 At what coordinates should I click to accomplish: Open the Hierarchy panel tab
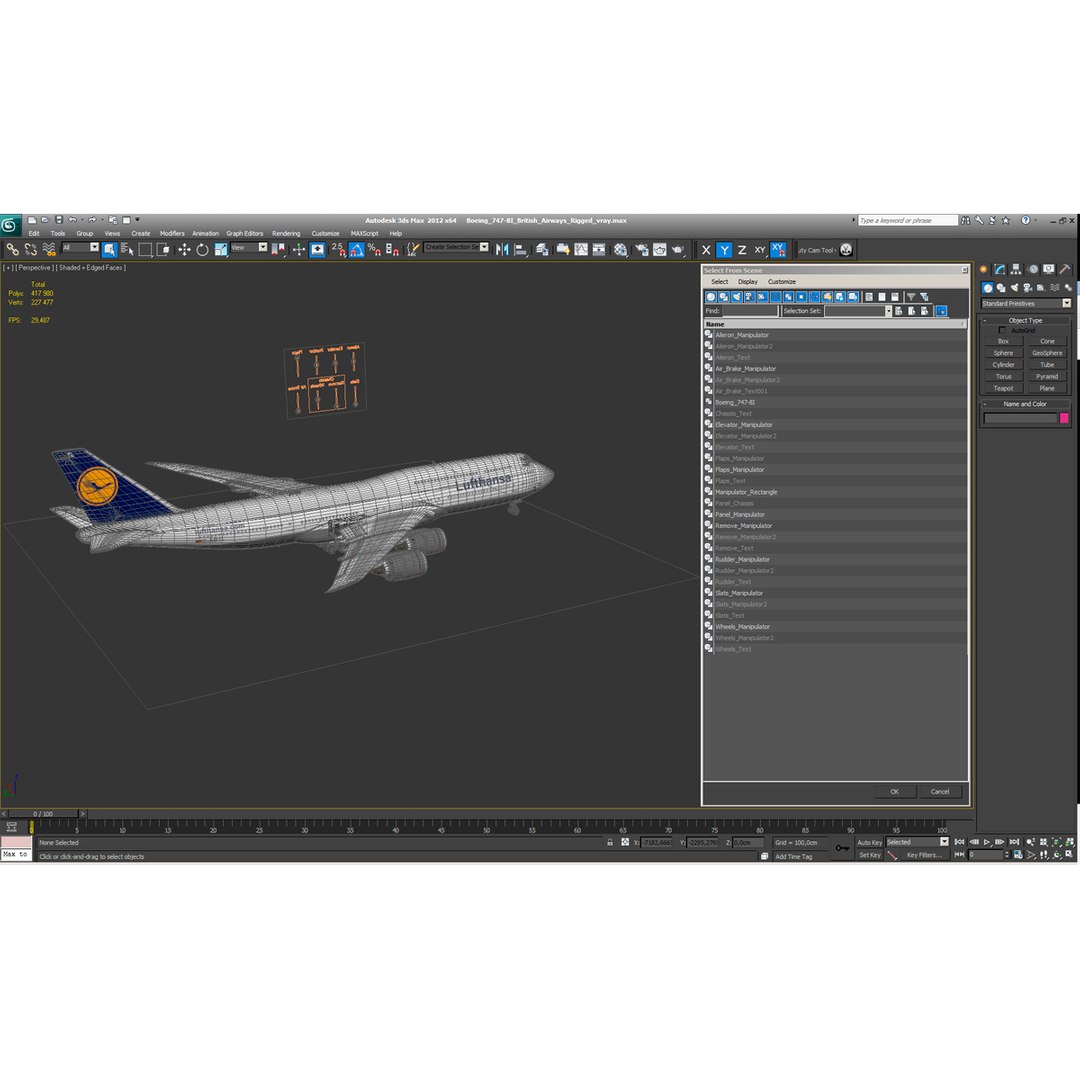pyautogui.click(x=1016, y=269)
